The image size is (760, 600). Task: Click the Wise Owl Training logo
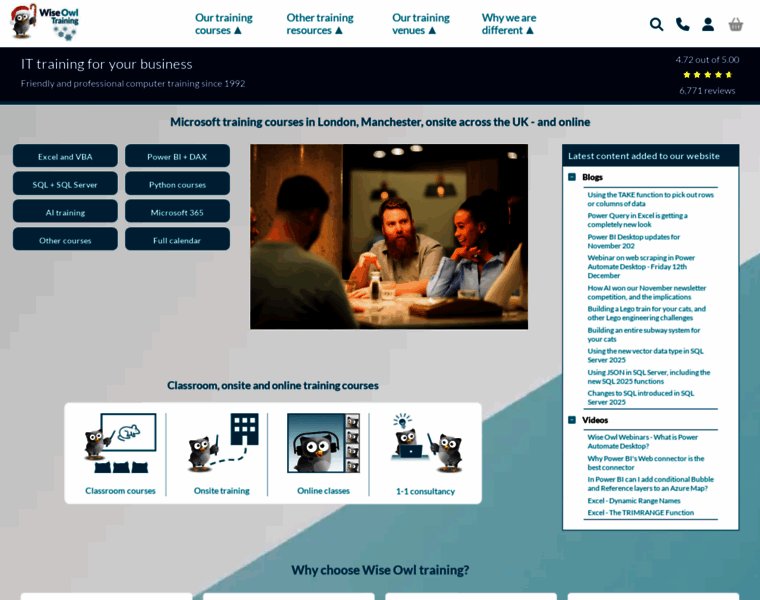click(45, 22)
